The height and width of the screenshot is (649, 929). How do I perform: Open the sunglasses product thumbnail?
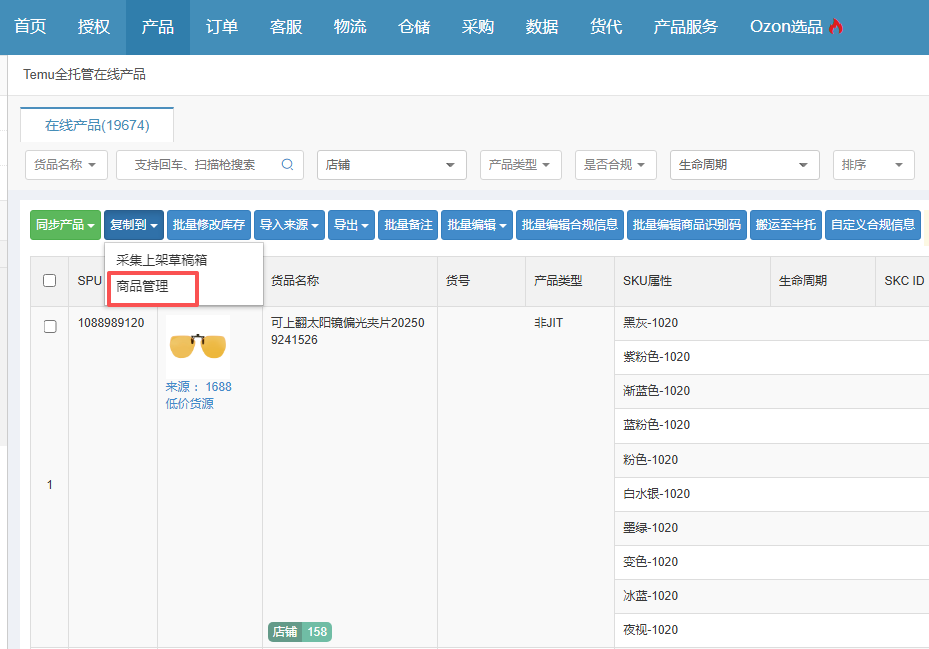(x=197, y=345)
